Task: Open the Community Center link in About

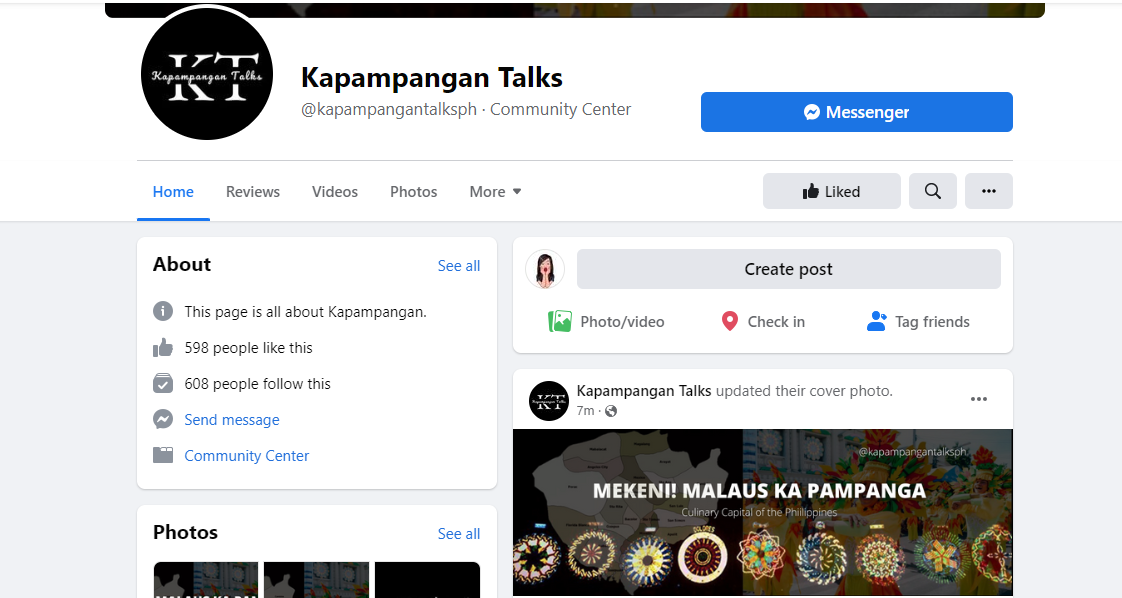Action: click(247, 456)
